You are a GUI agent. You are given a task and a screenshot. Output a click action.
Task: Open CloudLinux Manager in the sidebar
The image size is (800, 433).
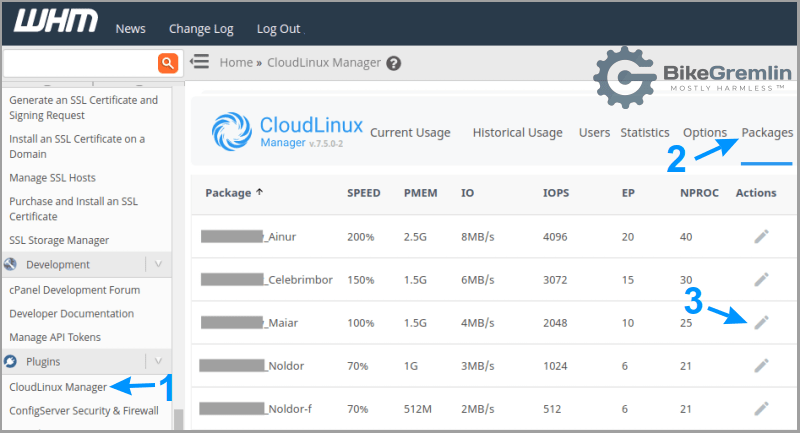[58, 387]
